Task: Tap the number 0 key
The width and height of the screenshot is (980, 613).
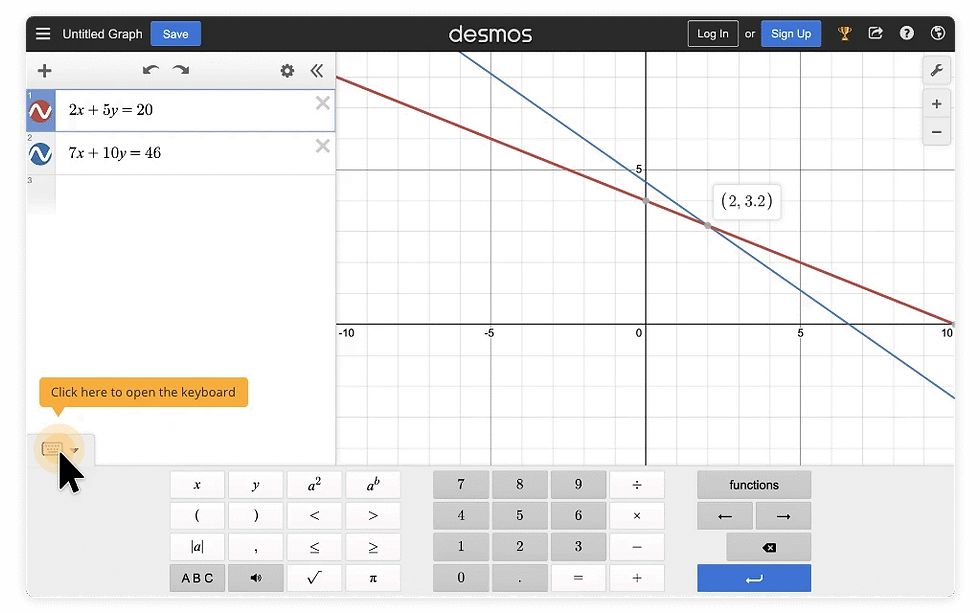Action: tap(461, 578)
